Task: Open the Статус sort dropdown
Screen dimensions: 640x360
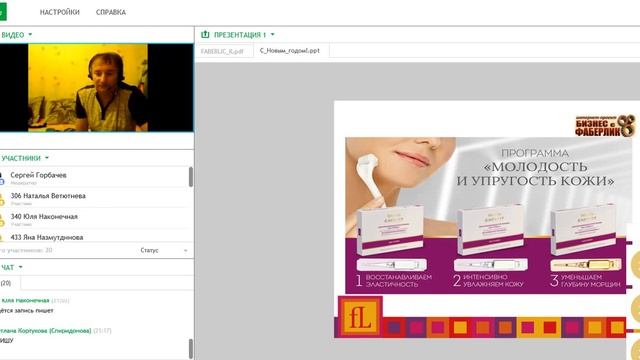Action: coord(164,250)
